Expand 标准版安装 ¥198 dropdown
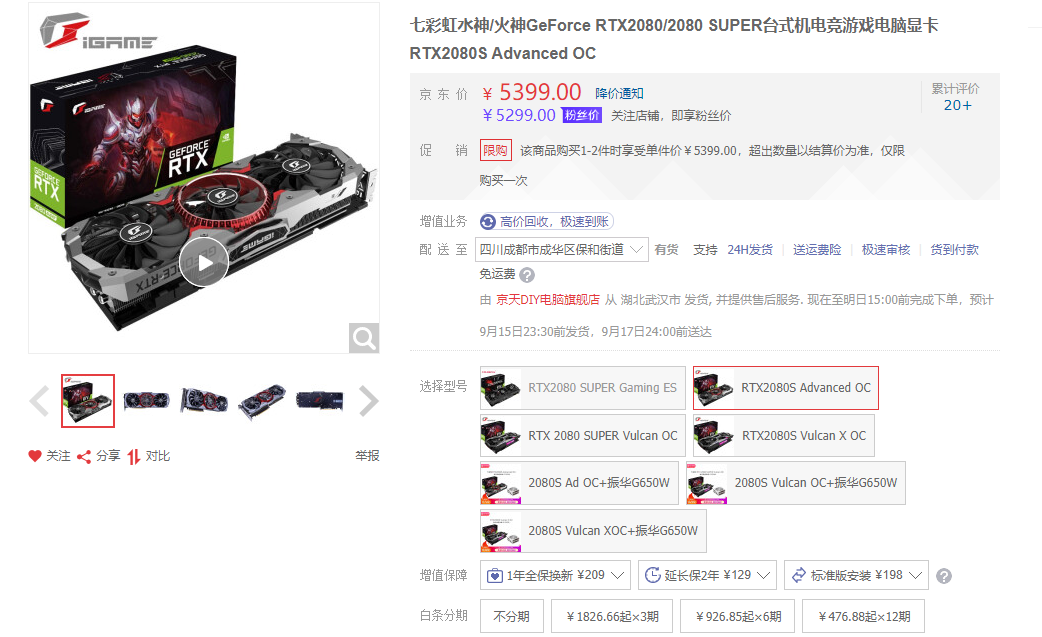Image resolution: width=1042 pixels, height=637 pixels. (857, 575)
